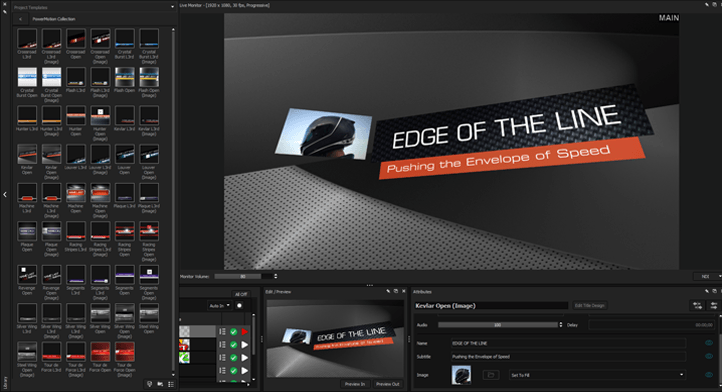Select the Revenge Open template
Image resolution: width=722 pixels, height=392 pixels.
(x=27, y=280)
